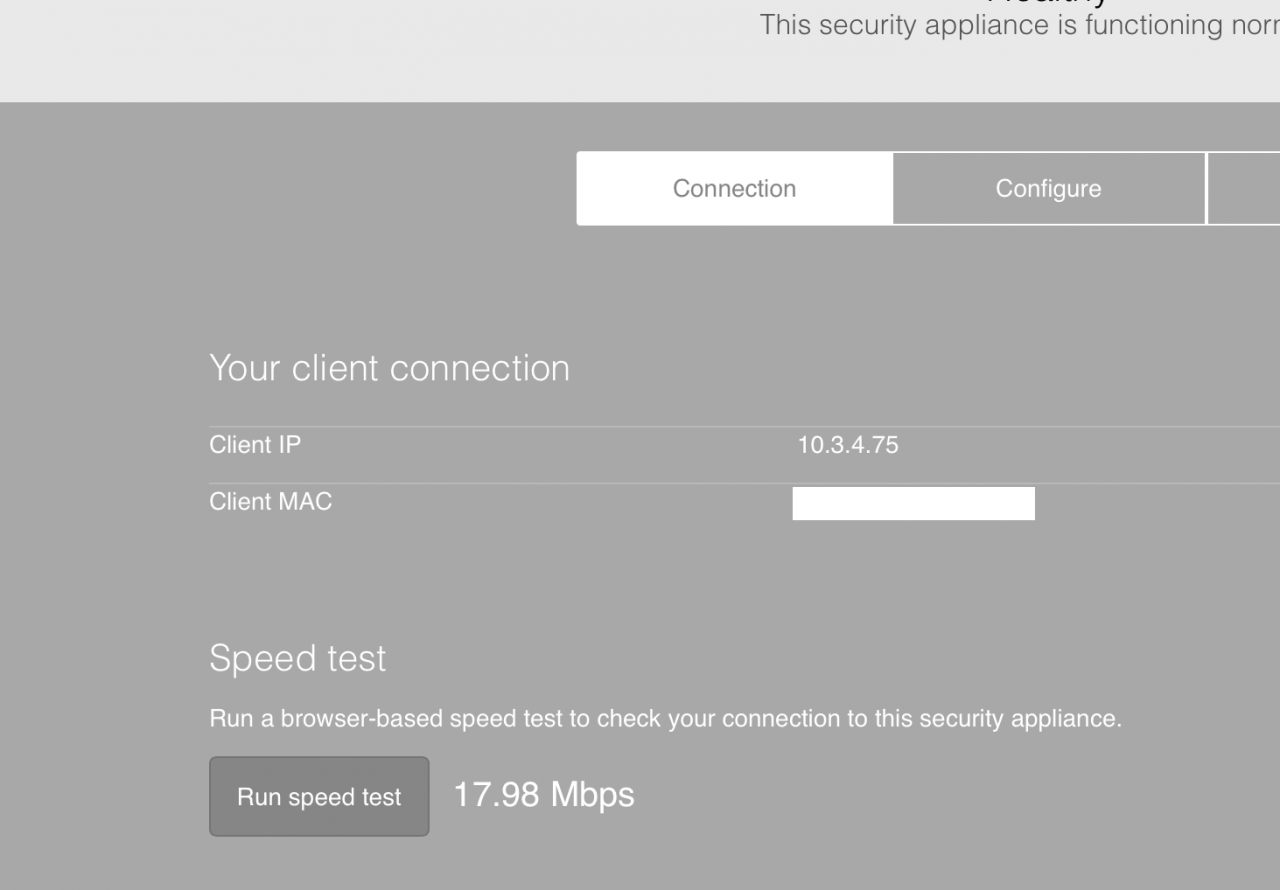This screenshot has width=1280, height=890.
Task: Click the partially visible Healthy status title
Action: (1048, 4)
